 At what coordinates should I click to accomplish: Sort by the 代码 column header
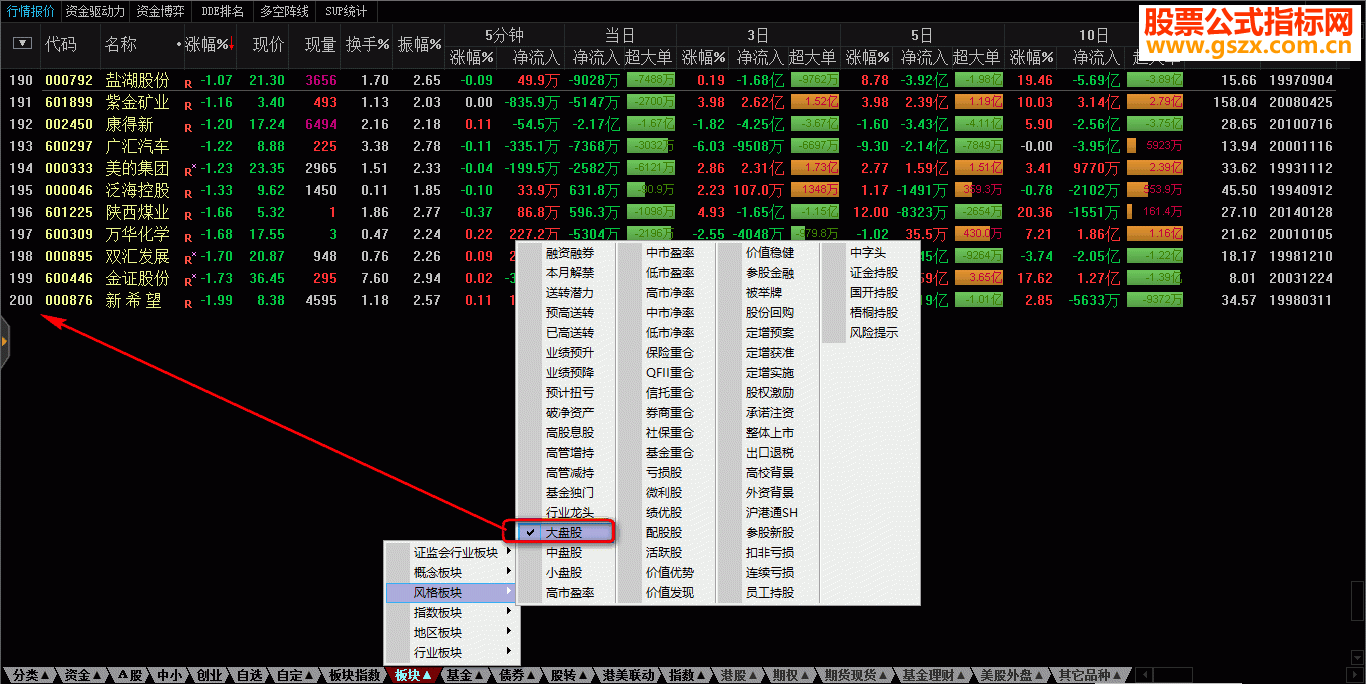60,44
